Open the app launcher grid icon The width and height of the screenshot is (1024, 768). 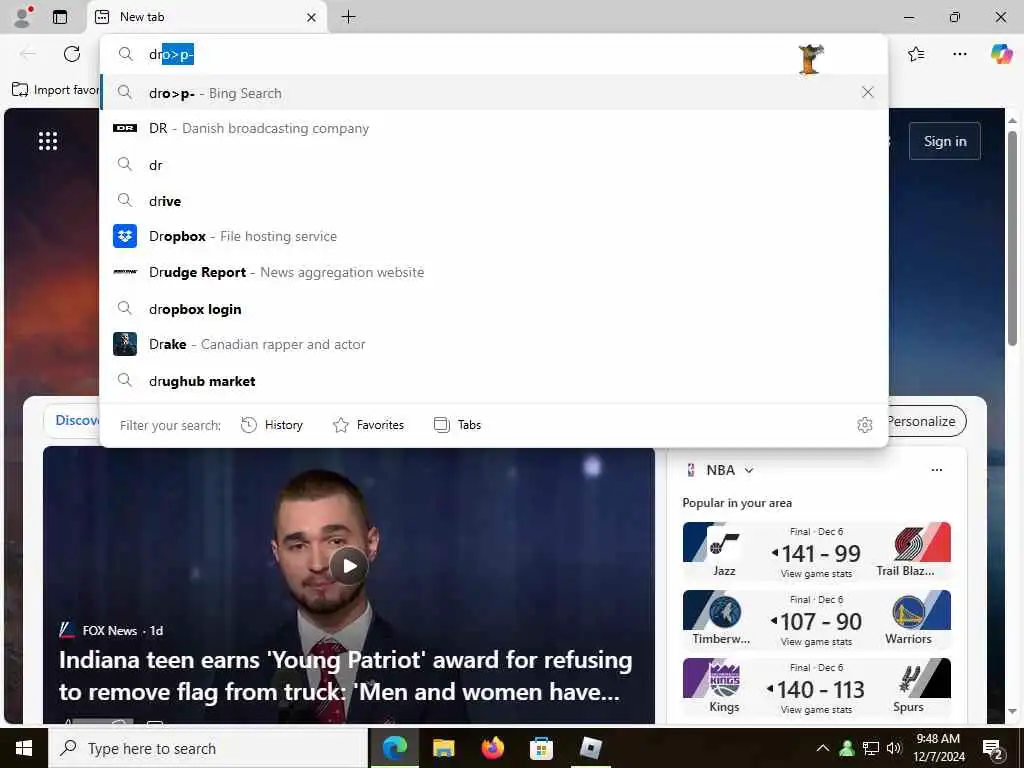coord(48,141)
